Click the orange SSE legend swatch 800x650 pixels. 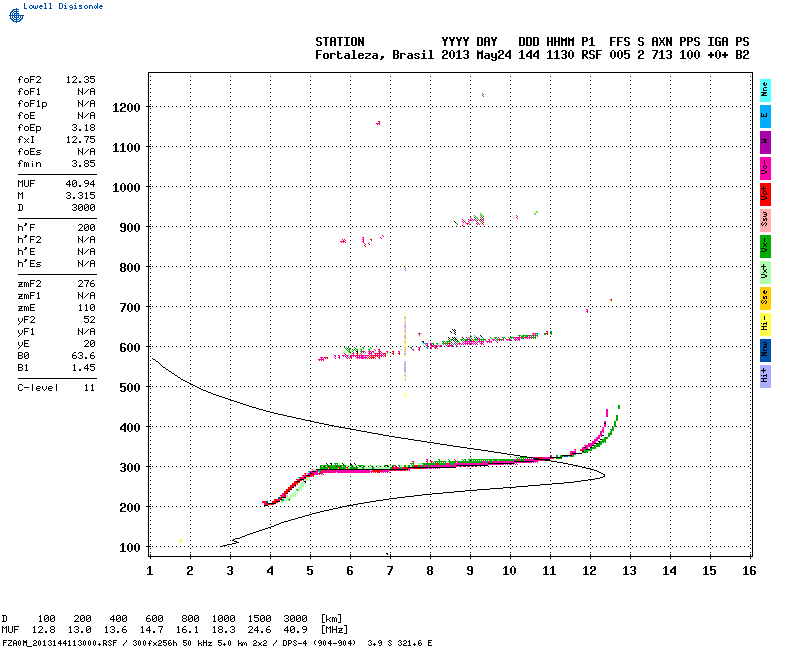(764, 298)
